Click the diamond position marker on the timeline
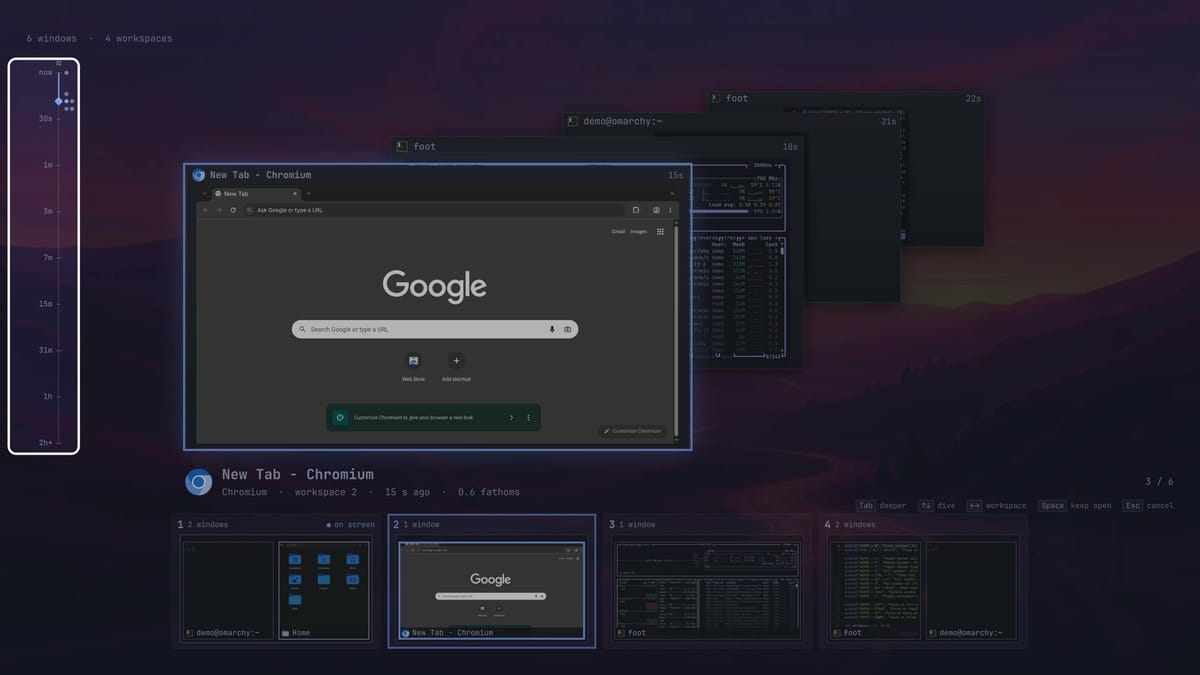 59,101
